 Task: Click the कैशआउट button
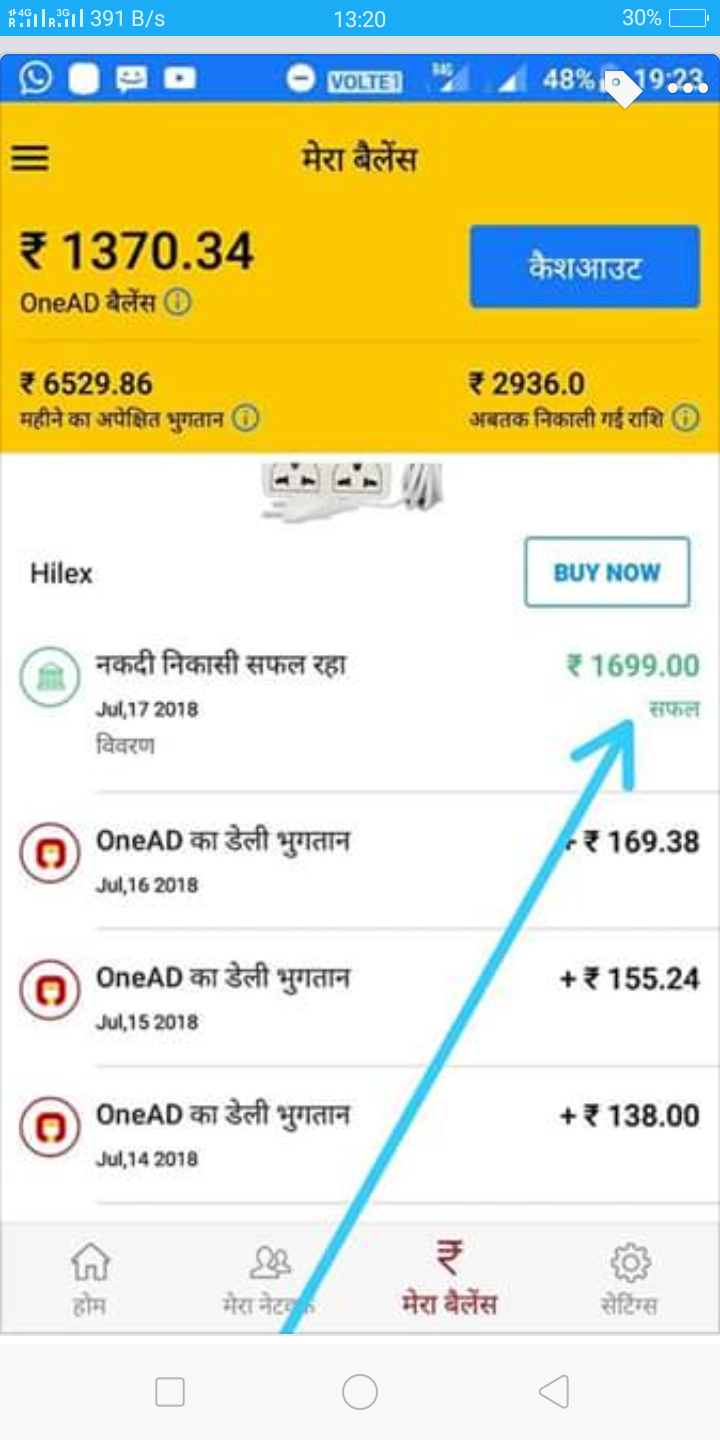585,267
